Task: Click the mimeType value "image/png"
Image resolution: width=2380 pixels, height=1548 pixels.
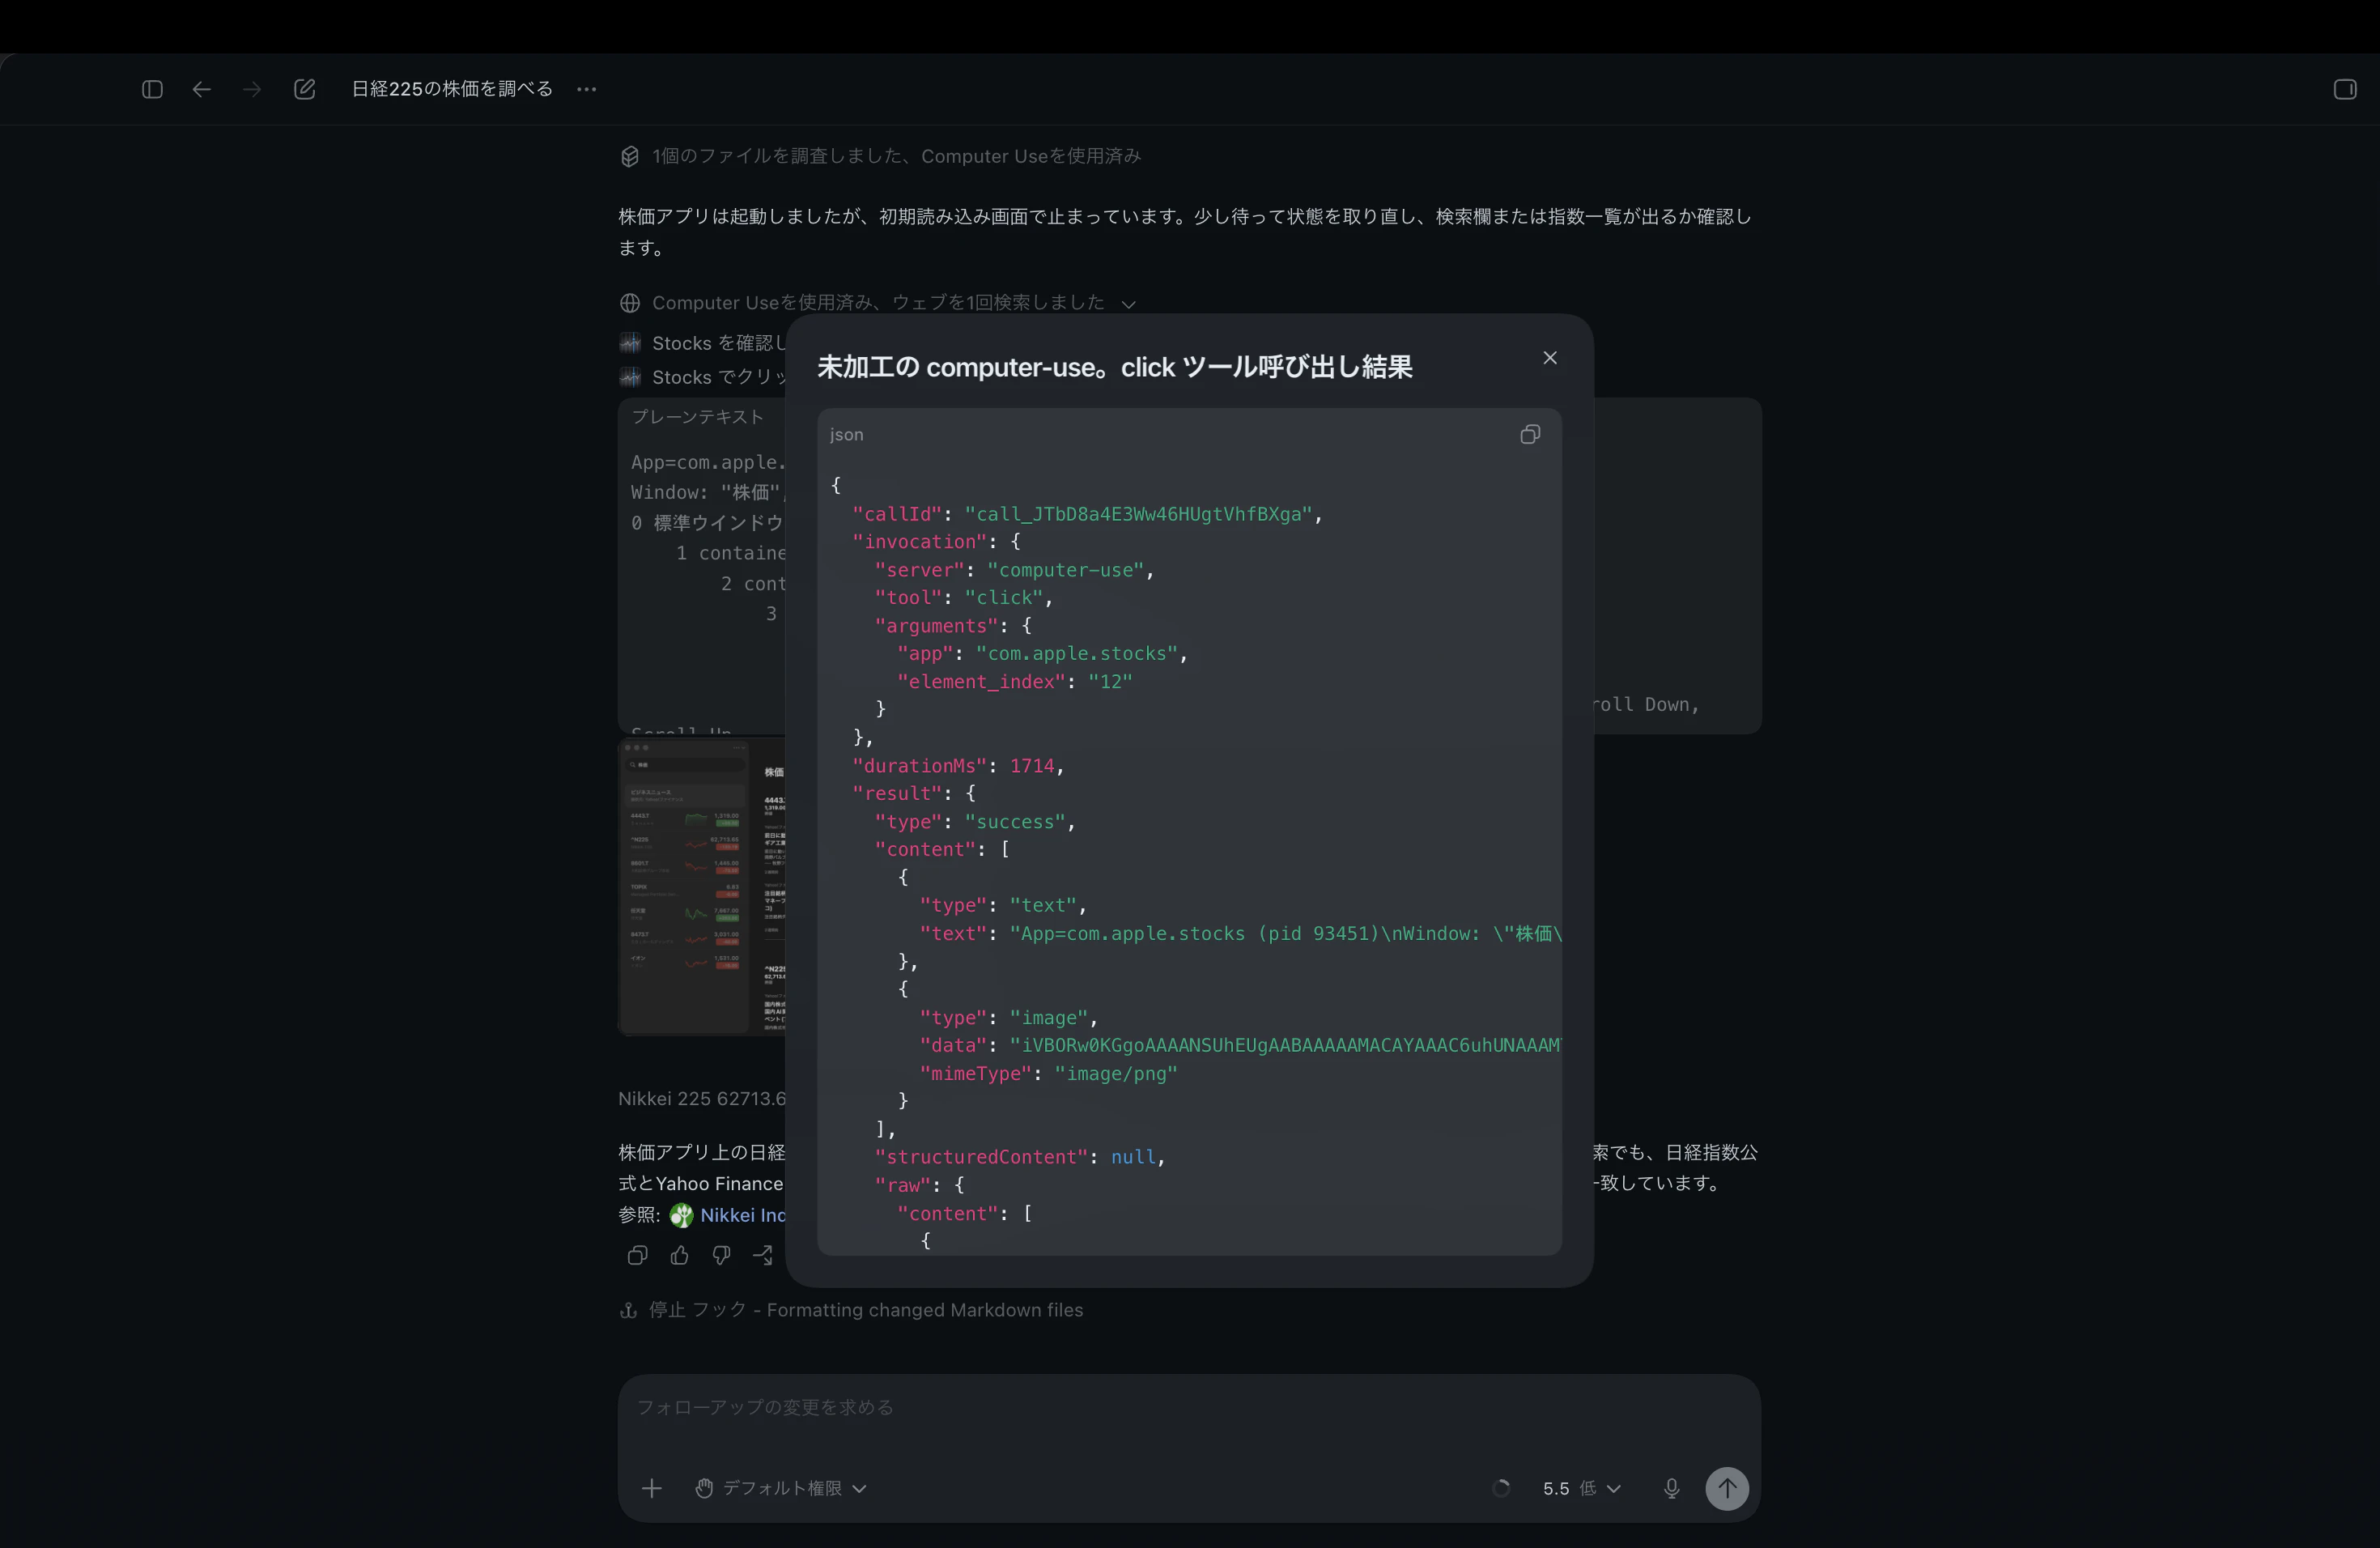Action: coord(1116,1074)
